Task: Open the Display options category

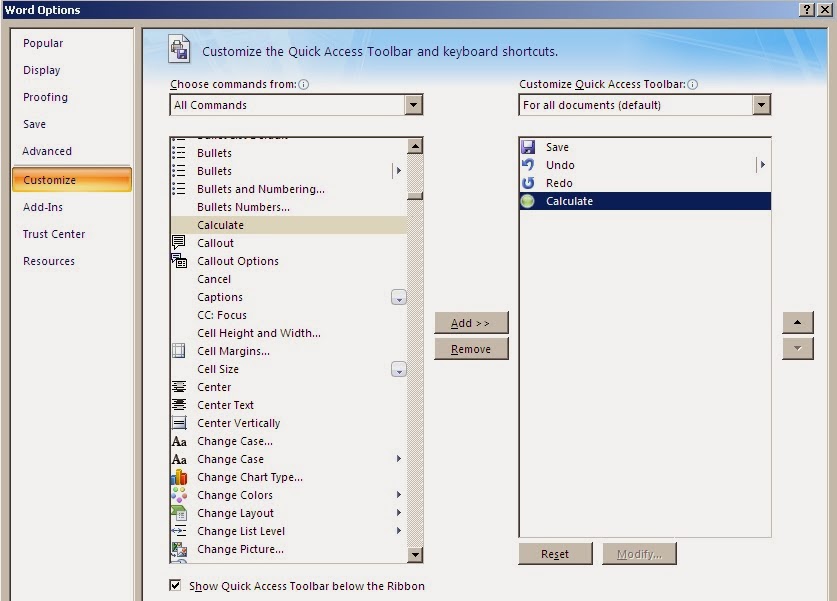Action: coord(42,70)
